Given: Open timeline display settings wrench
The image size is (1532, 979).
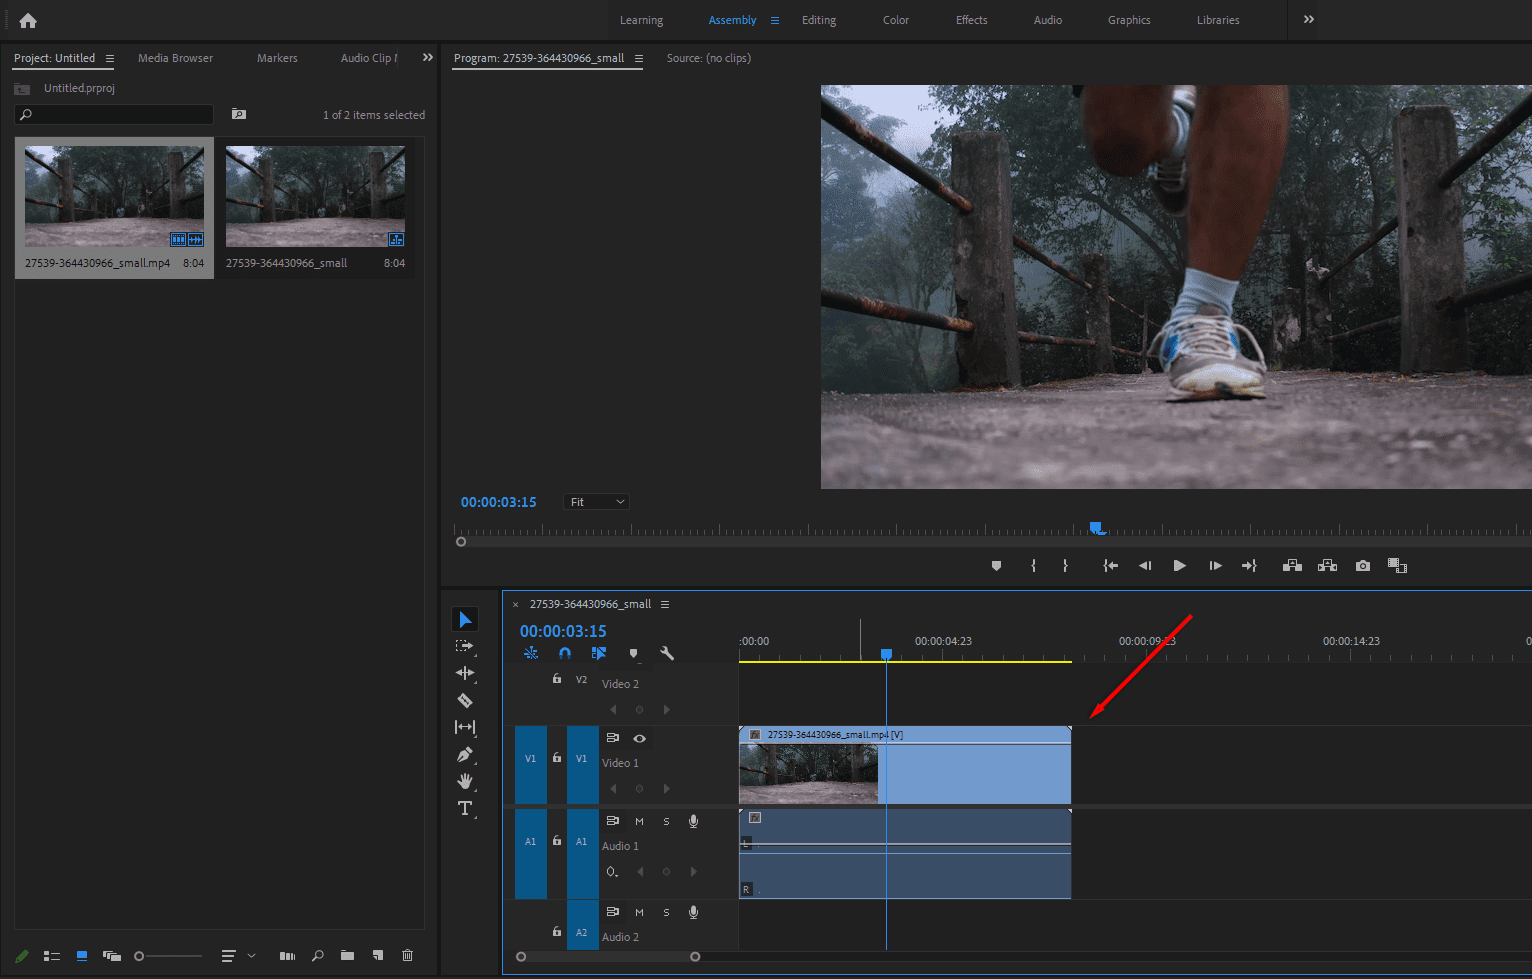Looking at the screenshot, I should (666, 652).
